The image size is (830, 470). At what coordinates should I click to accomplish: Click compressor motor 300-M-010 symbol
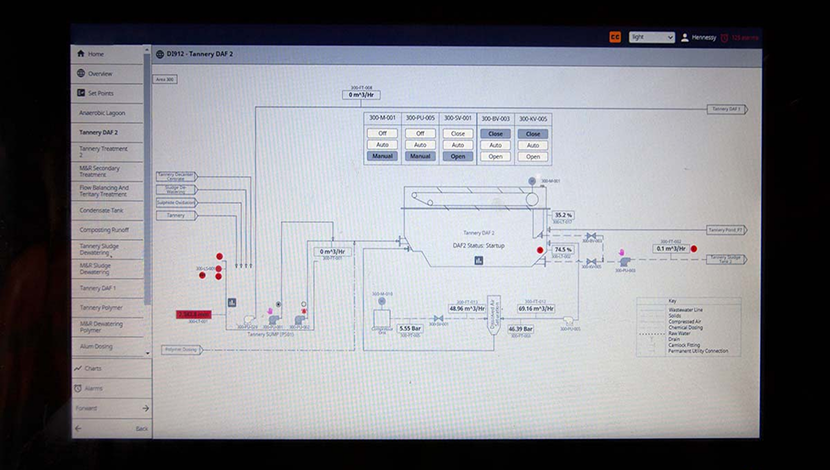pos(381,301)
